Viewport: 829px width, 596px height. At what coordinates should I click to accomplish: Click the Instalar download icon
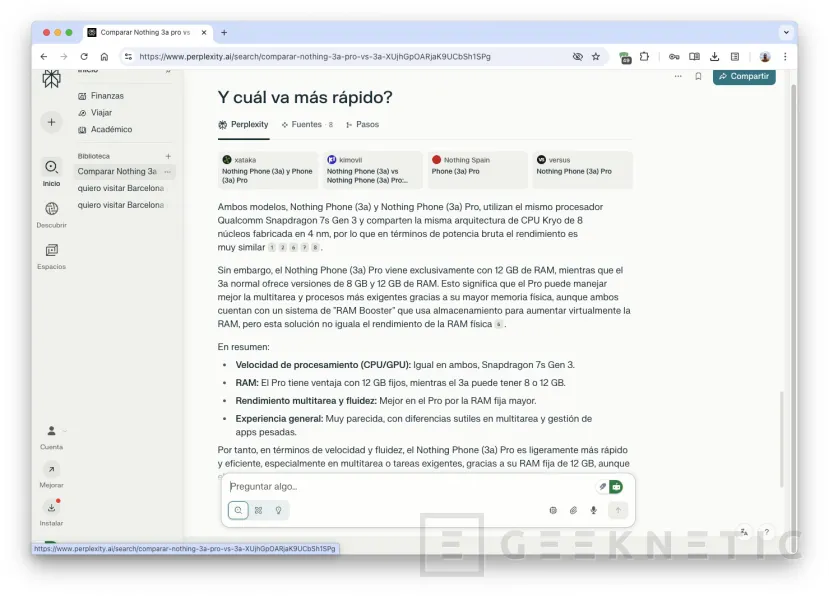(51, 508)
